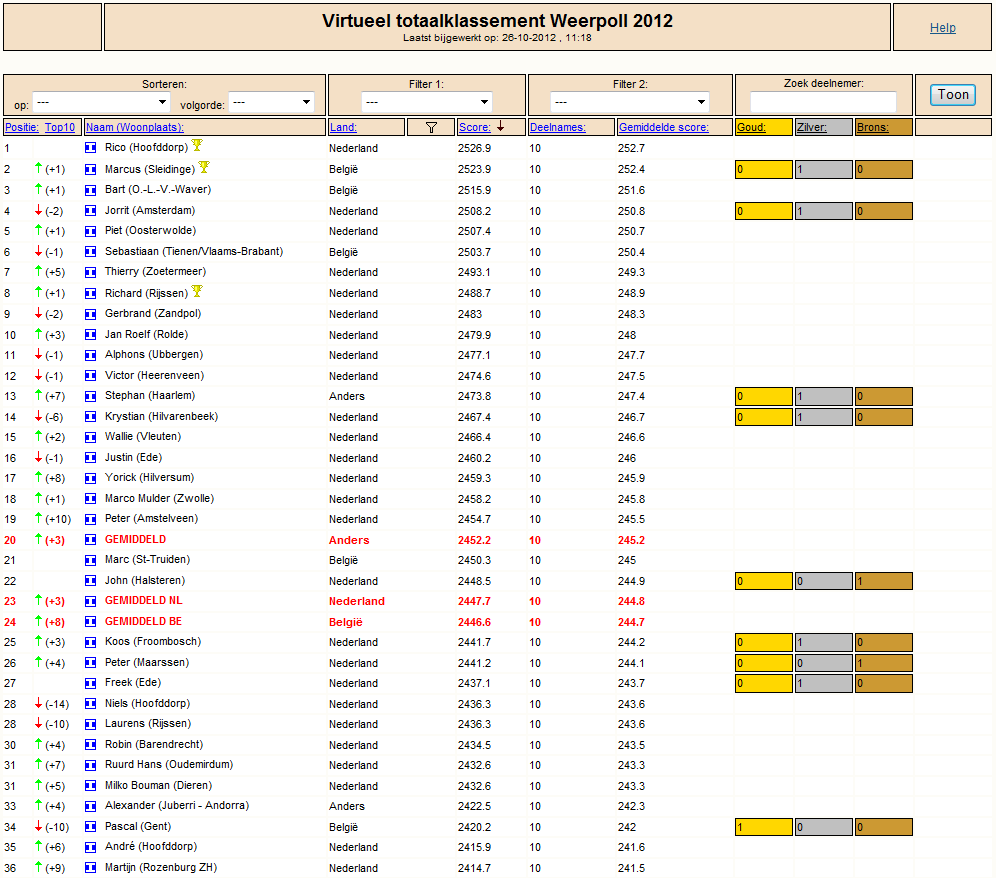The width and height of the screenshot is (996, 878).
Task: Click the Toon button
Action: pyautogui.click(x=953, y=95)
